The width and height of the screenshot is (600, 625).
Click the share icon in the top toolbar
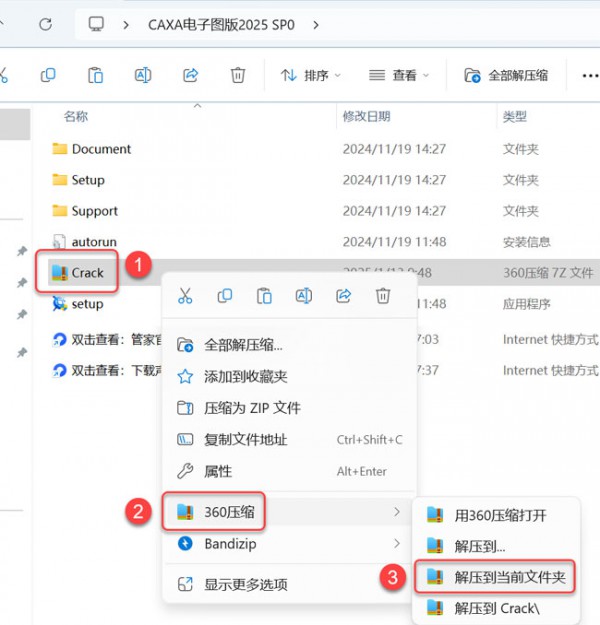click(191, 75)
